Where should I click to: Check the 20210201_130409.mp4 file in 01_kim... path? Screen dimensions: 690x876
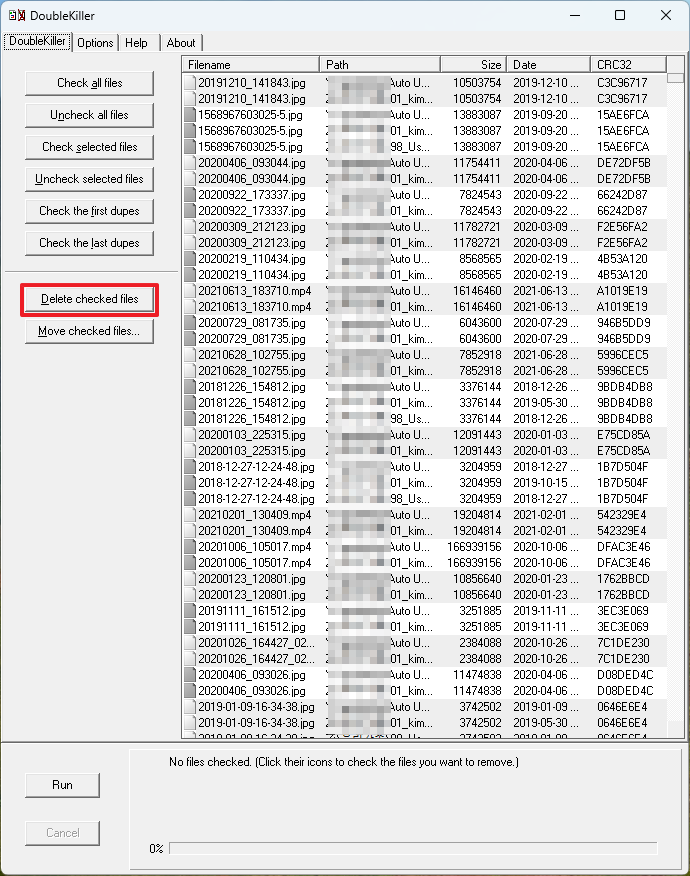(x=190, y=531)
